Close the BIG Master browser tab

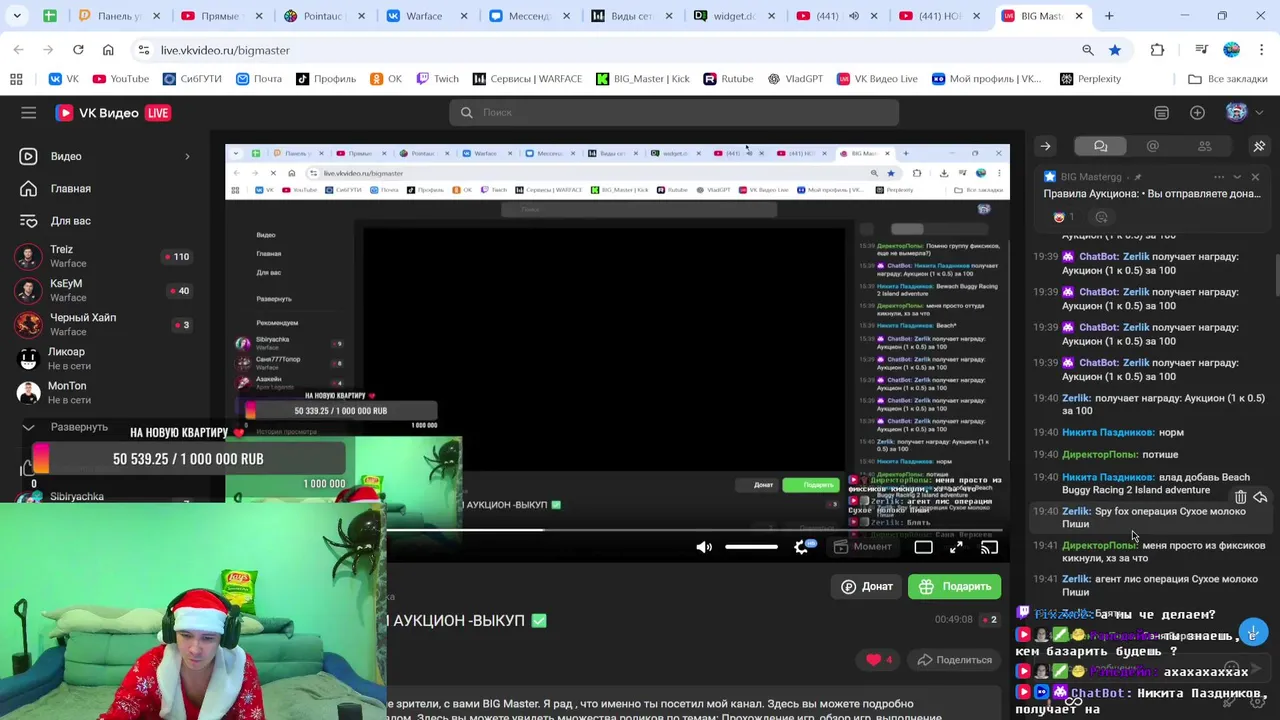tap(1079, 16)
